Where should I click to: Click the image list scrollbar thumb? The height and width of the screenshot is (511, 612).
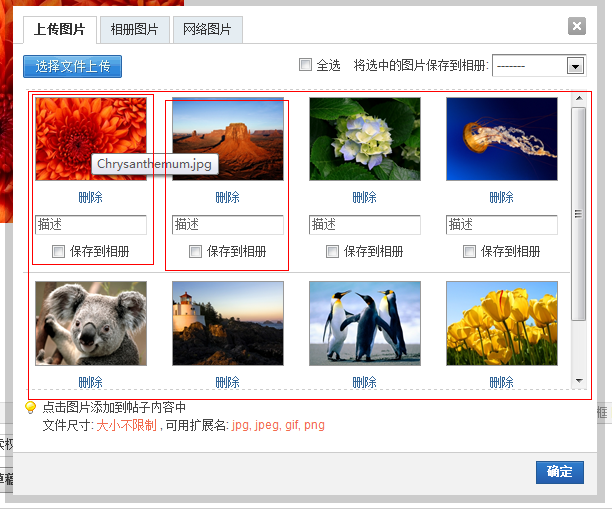(x=579, y=214)
